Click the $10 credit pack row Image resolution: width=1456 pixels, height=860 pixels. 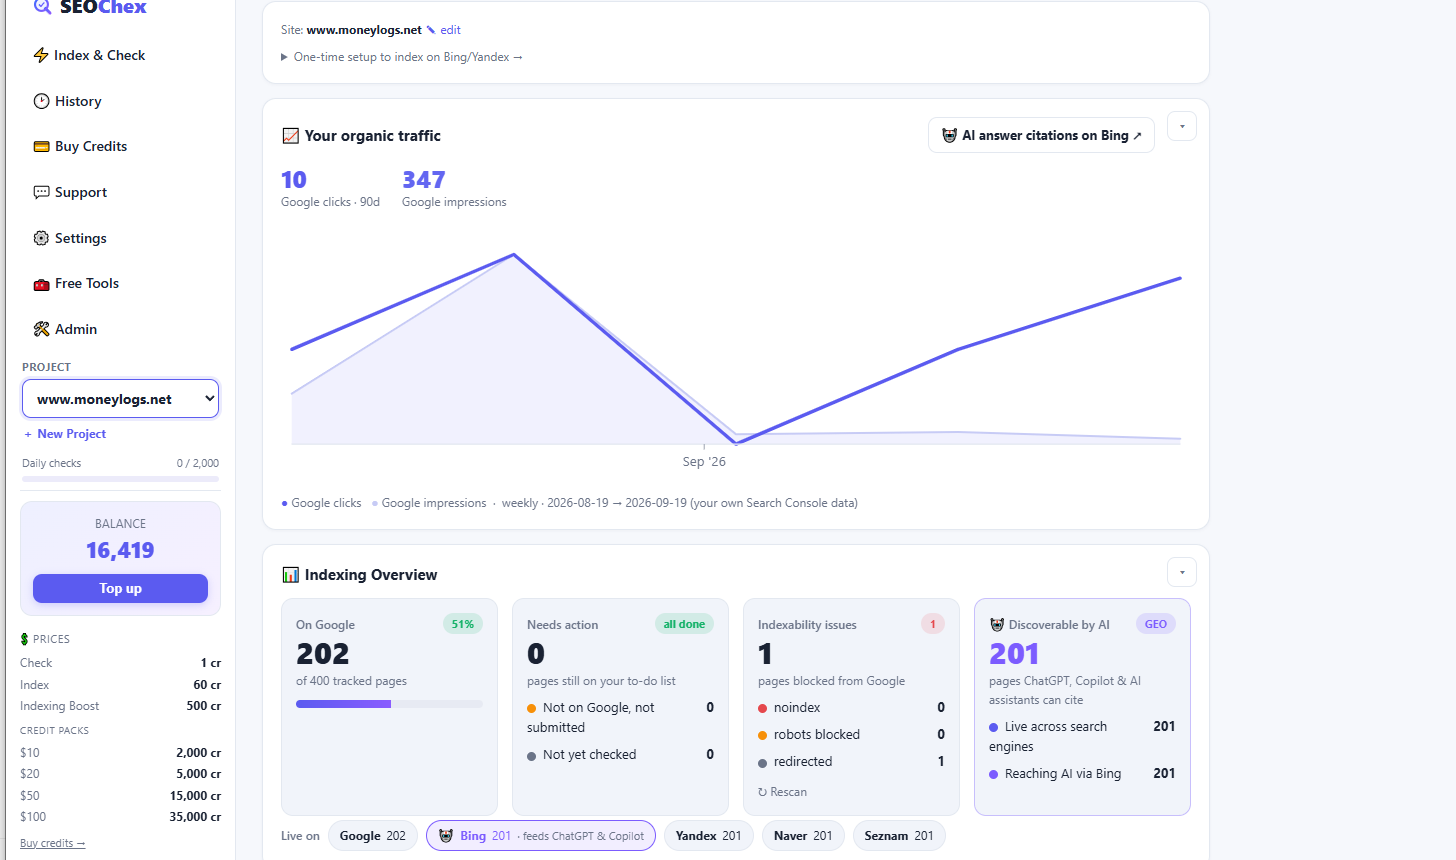tap(120, 753)
